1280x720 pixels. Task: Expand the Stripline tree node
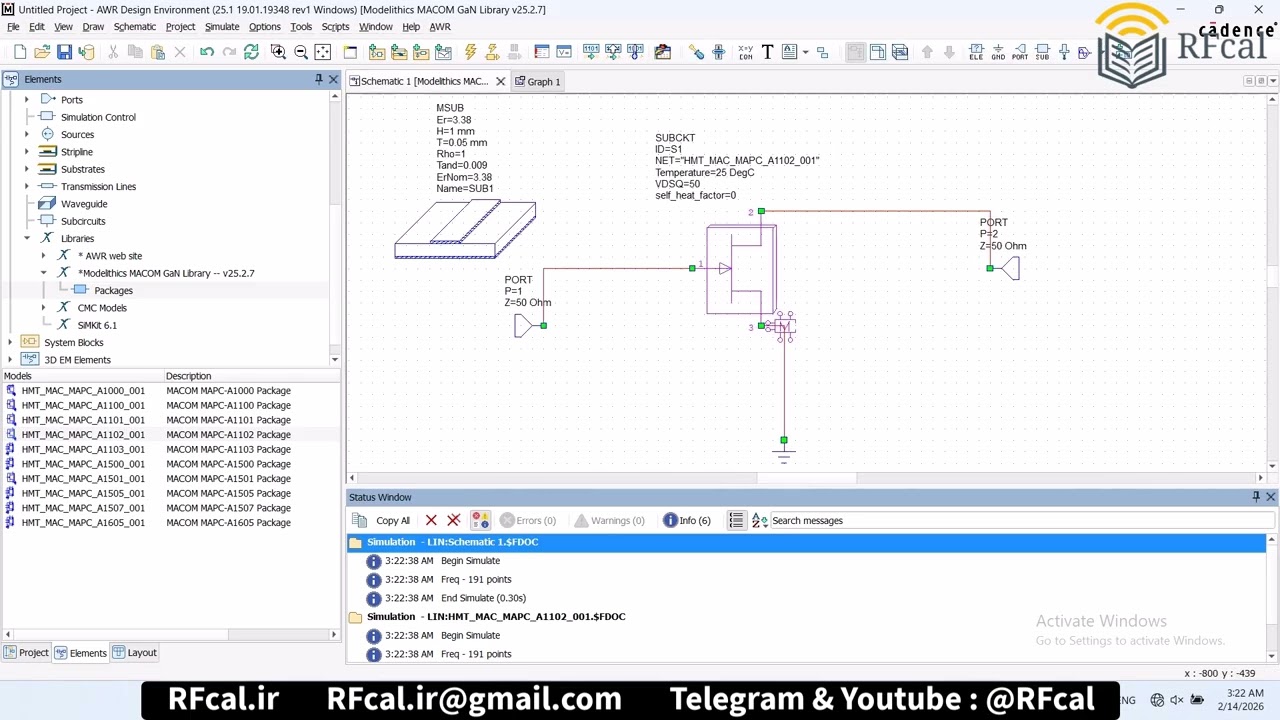click(x=27, y=152)
